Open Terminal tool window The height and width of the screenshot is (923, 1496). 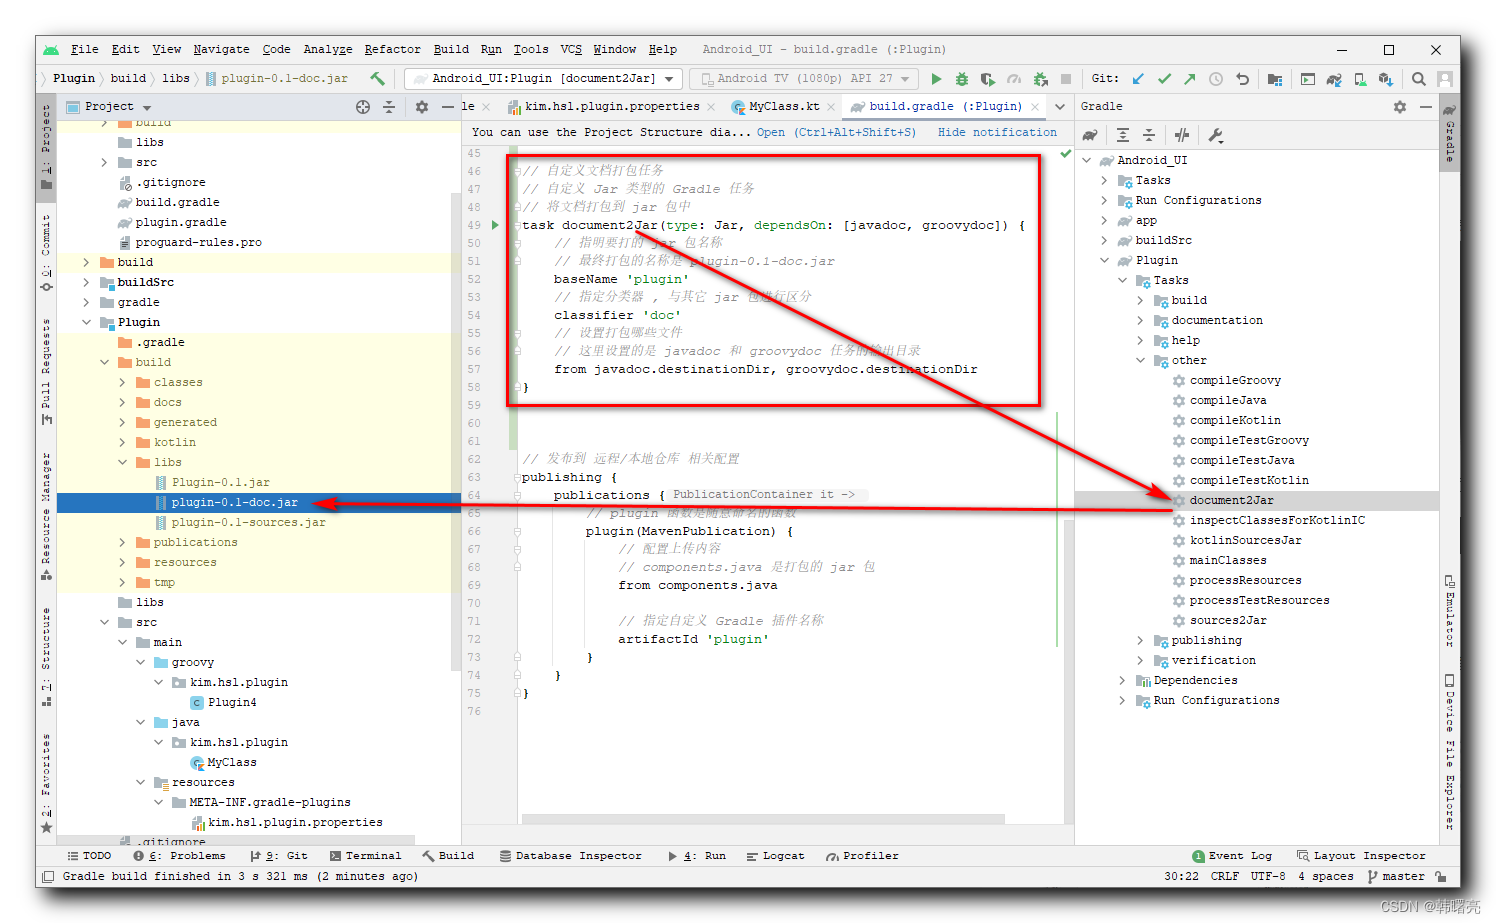click(x=365, y=856)
